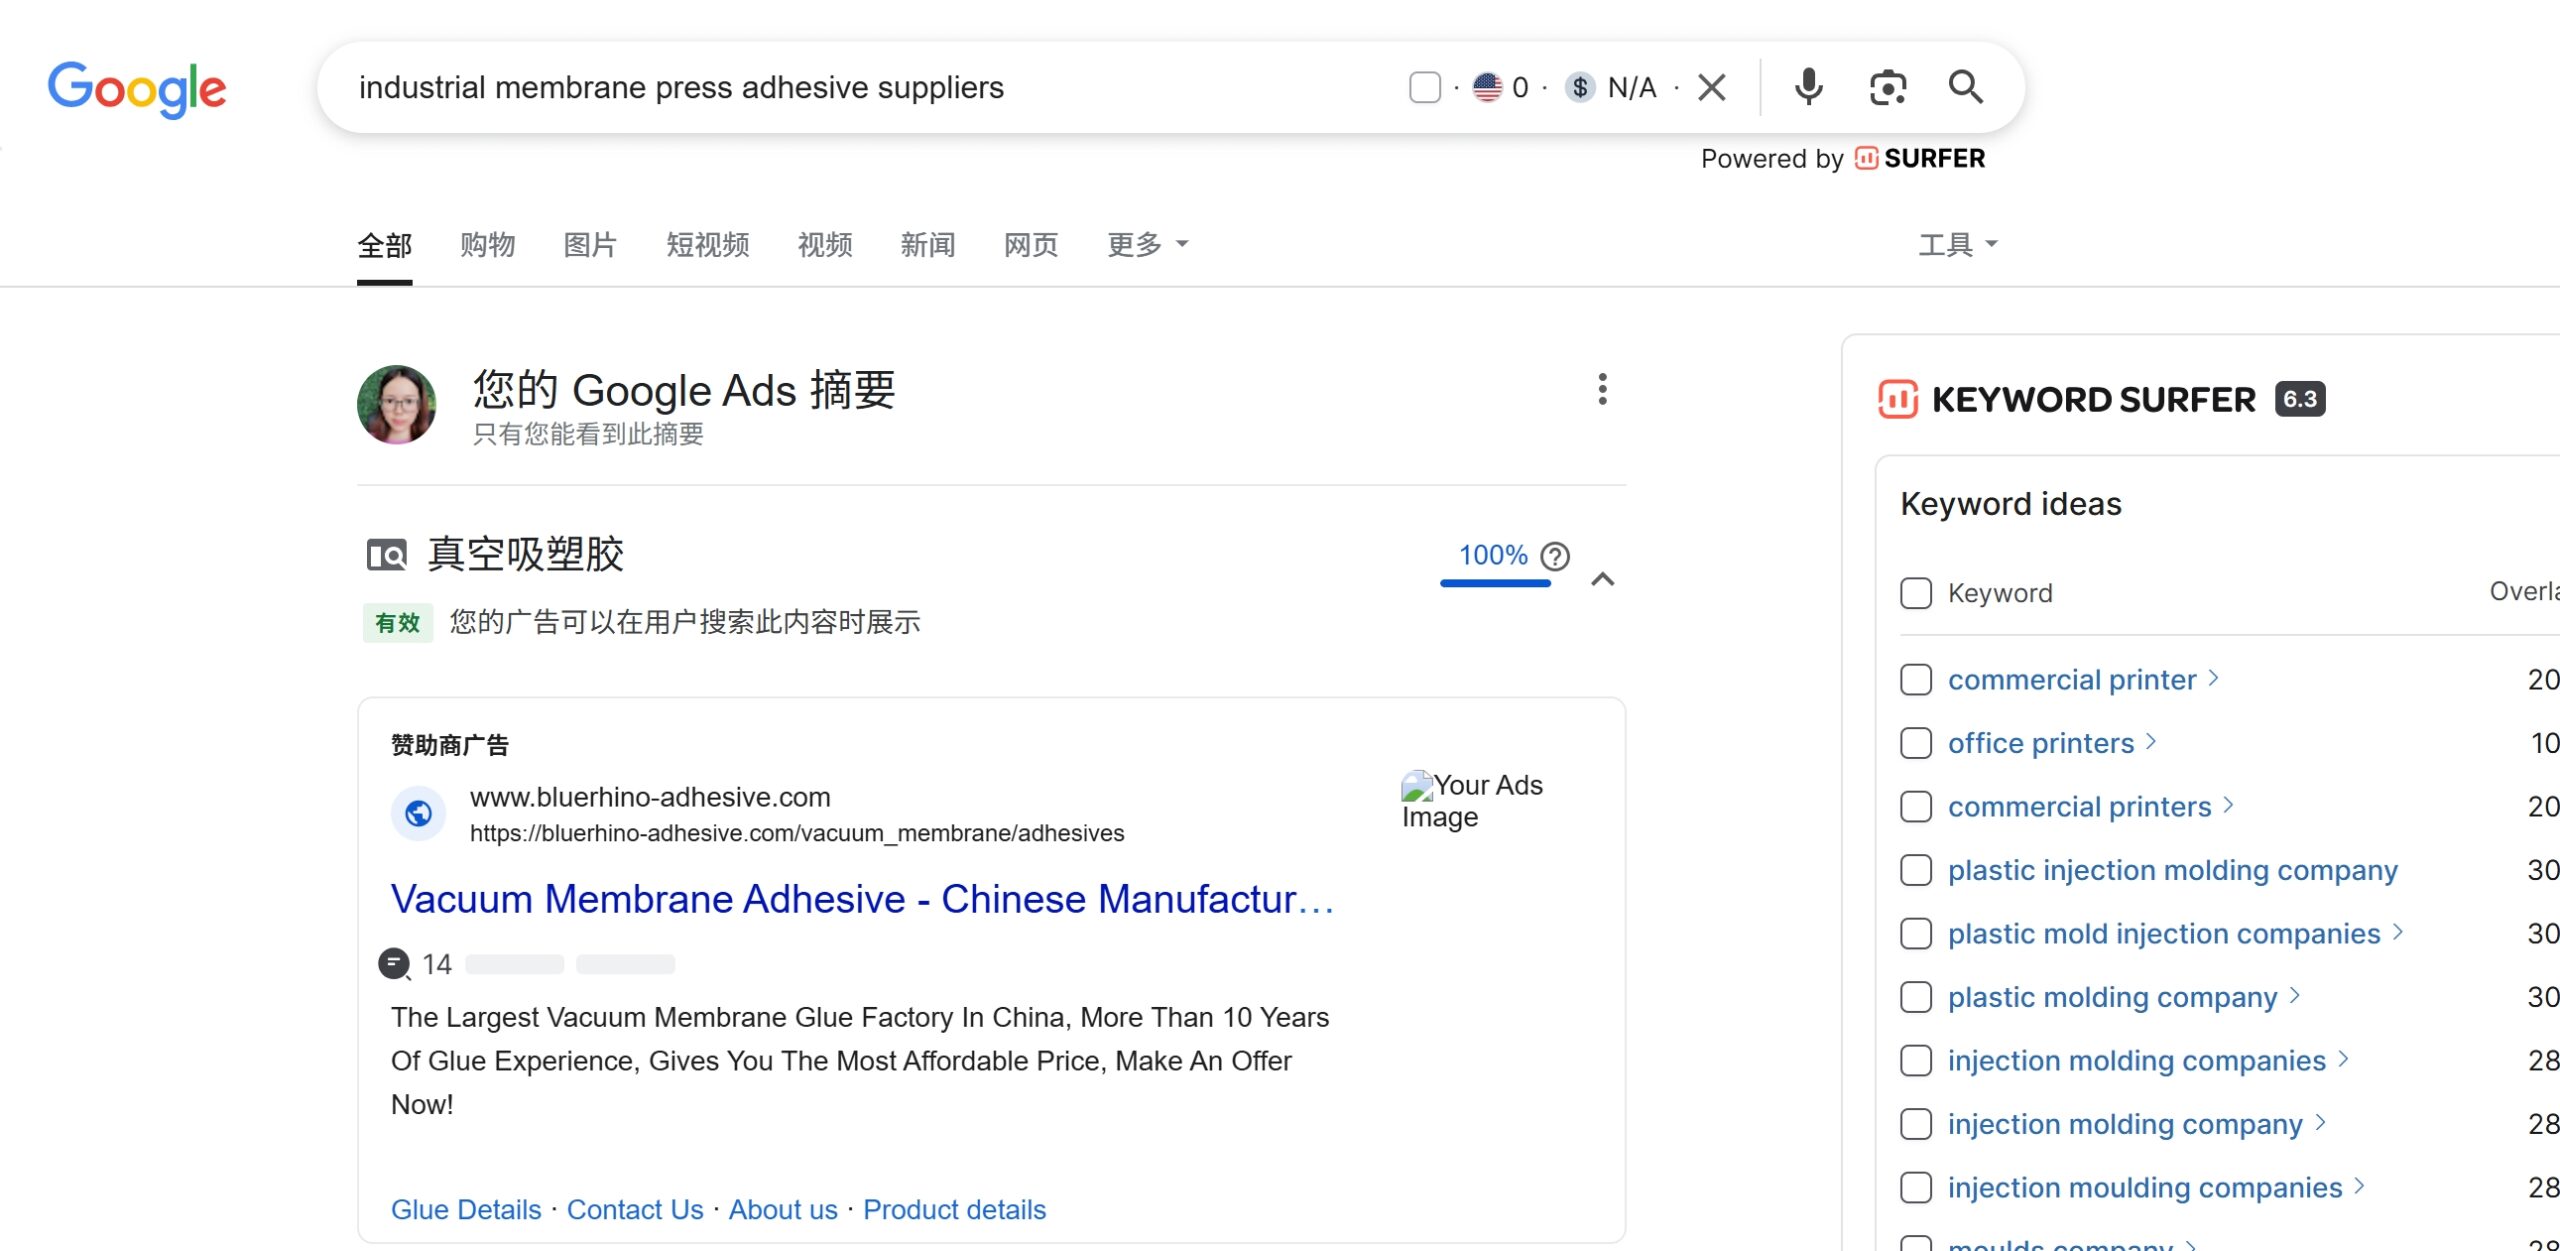Screen dimensions: 2560x1251
Task: Open the About us sitelink
Action: click(x=783, y=1210)
